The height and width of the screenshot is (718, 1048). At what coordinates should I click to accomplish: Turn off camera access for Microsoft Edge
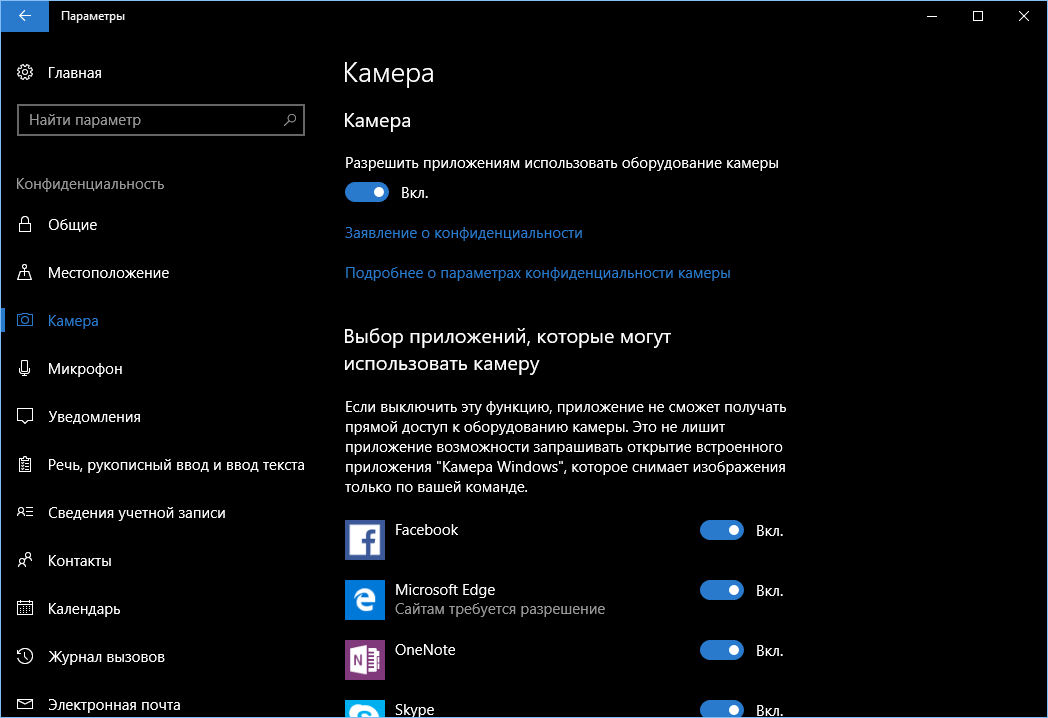pyautogui.click(x=722, y=590)
